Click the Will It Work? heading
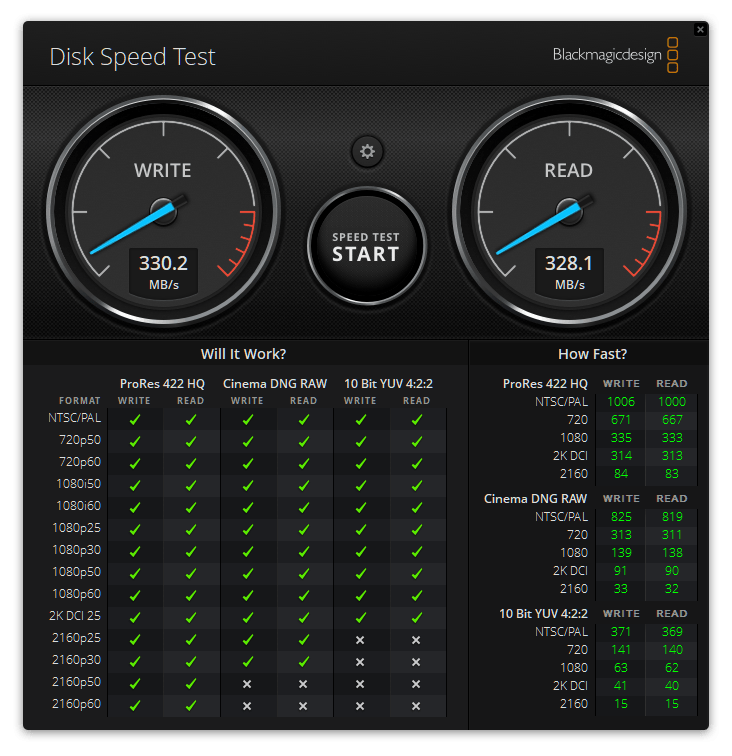732x756 pixels. coord(244,354)
